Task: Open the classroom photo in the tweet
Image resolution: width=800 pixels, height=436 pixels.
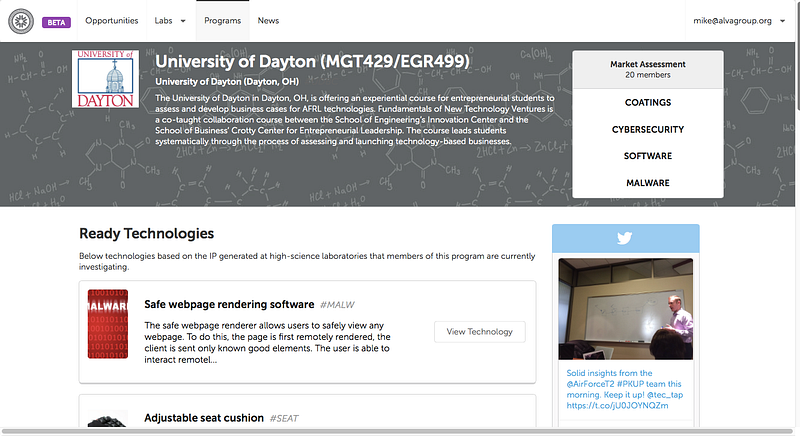Action: tap(626, 309)
